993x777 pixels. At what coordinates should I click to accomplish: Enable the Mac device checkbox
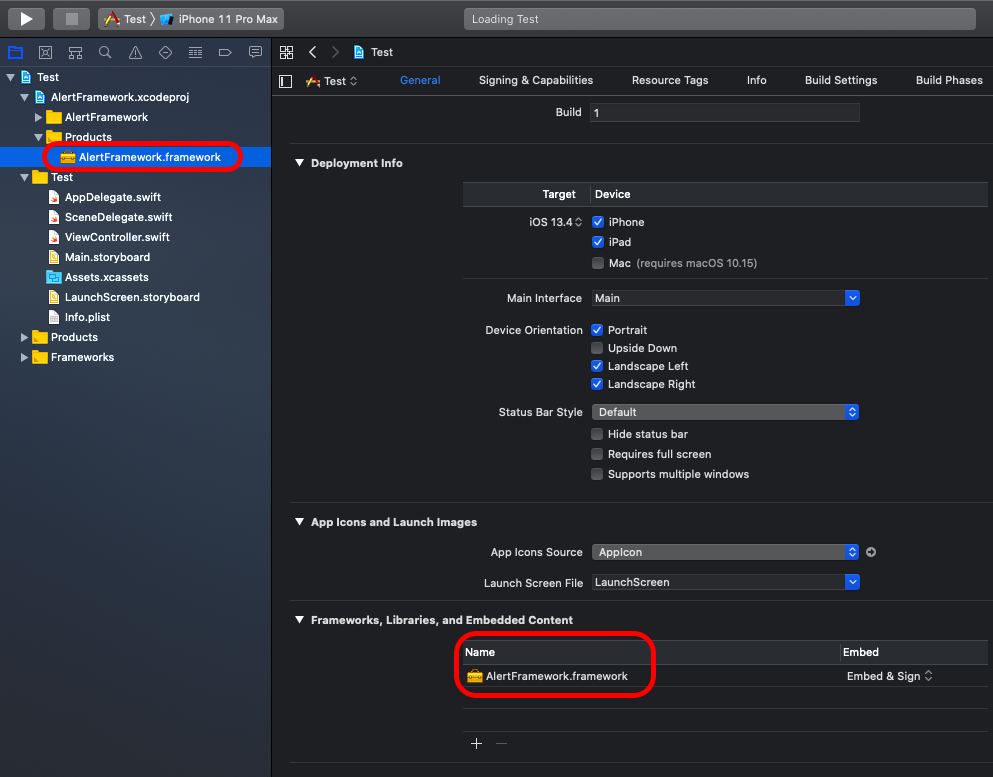[598, 263]
